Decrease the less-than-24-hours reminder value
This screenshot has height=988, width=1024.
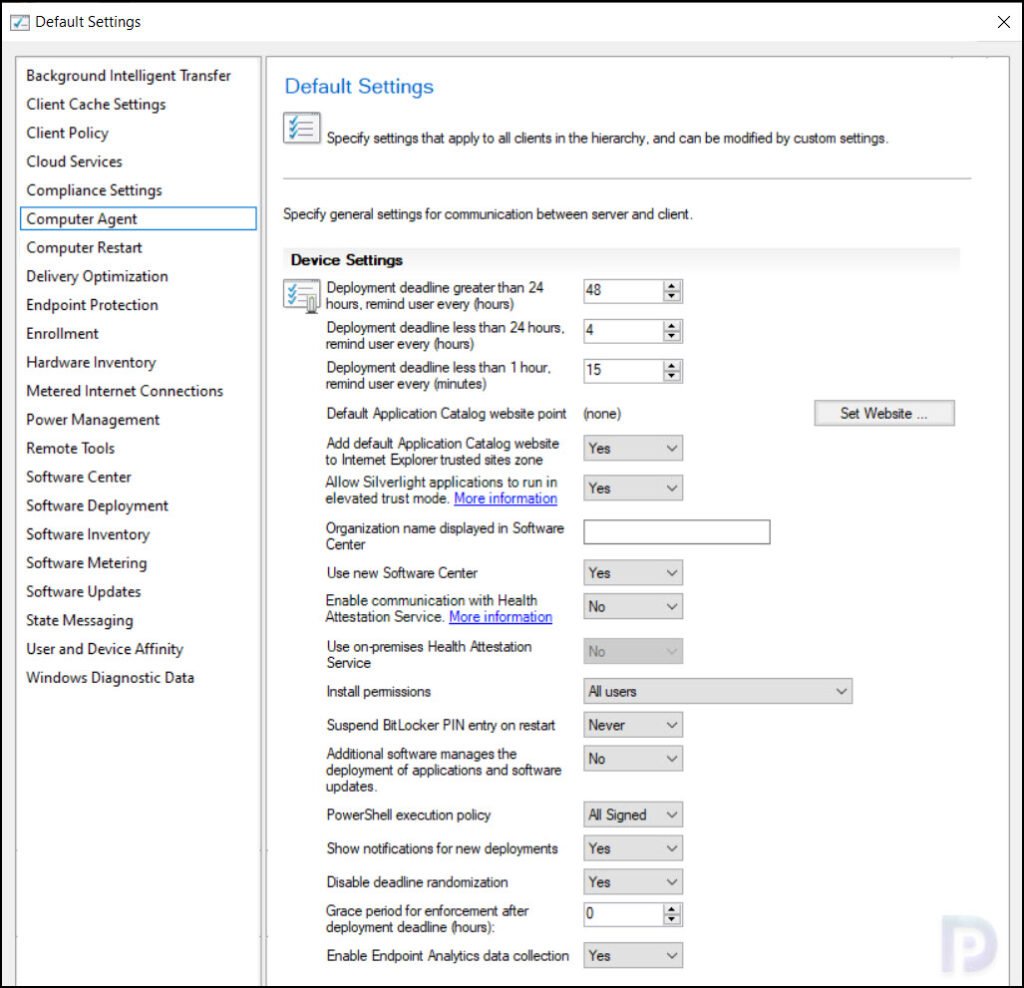tap(672, 336)
